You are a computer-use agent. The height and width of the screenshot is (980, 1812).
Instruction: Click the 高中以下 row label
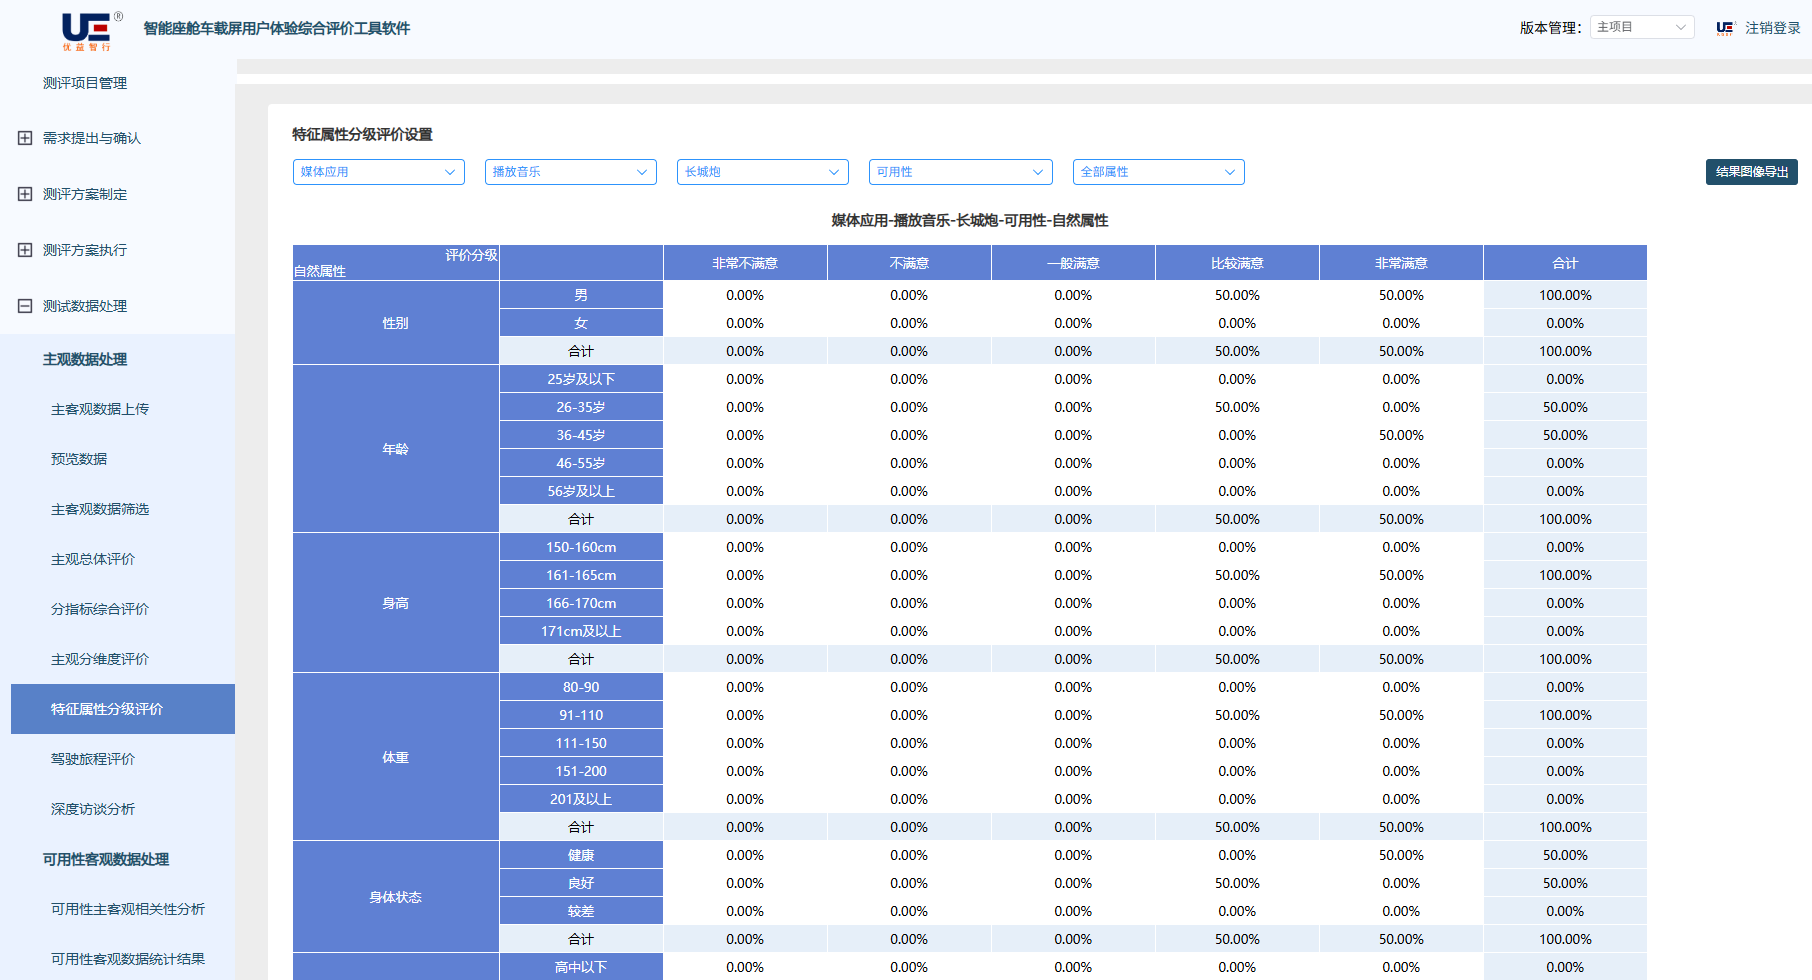(581, 967)
